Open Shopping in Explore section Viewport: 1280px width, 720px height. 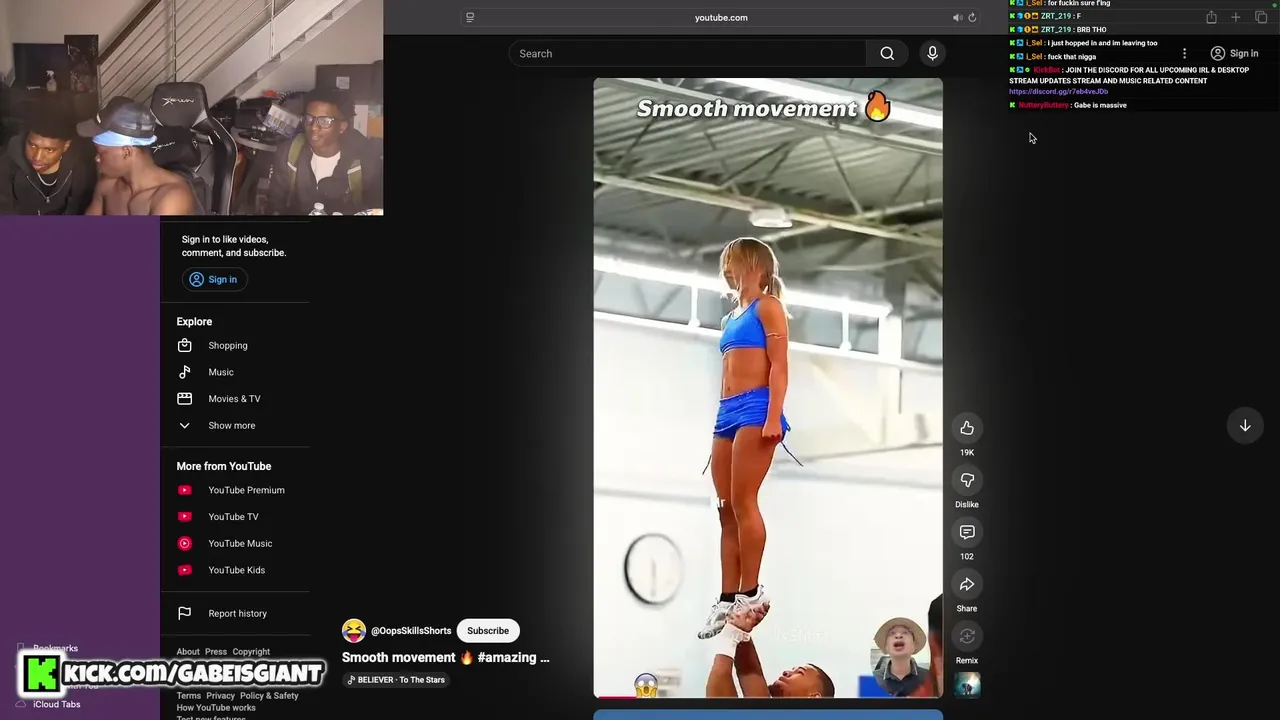tap(228, 346)
